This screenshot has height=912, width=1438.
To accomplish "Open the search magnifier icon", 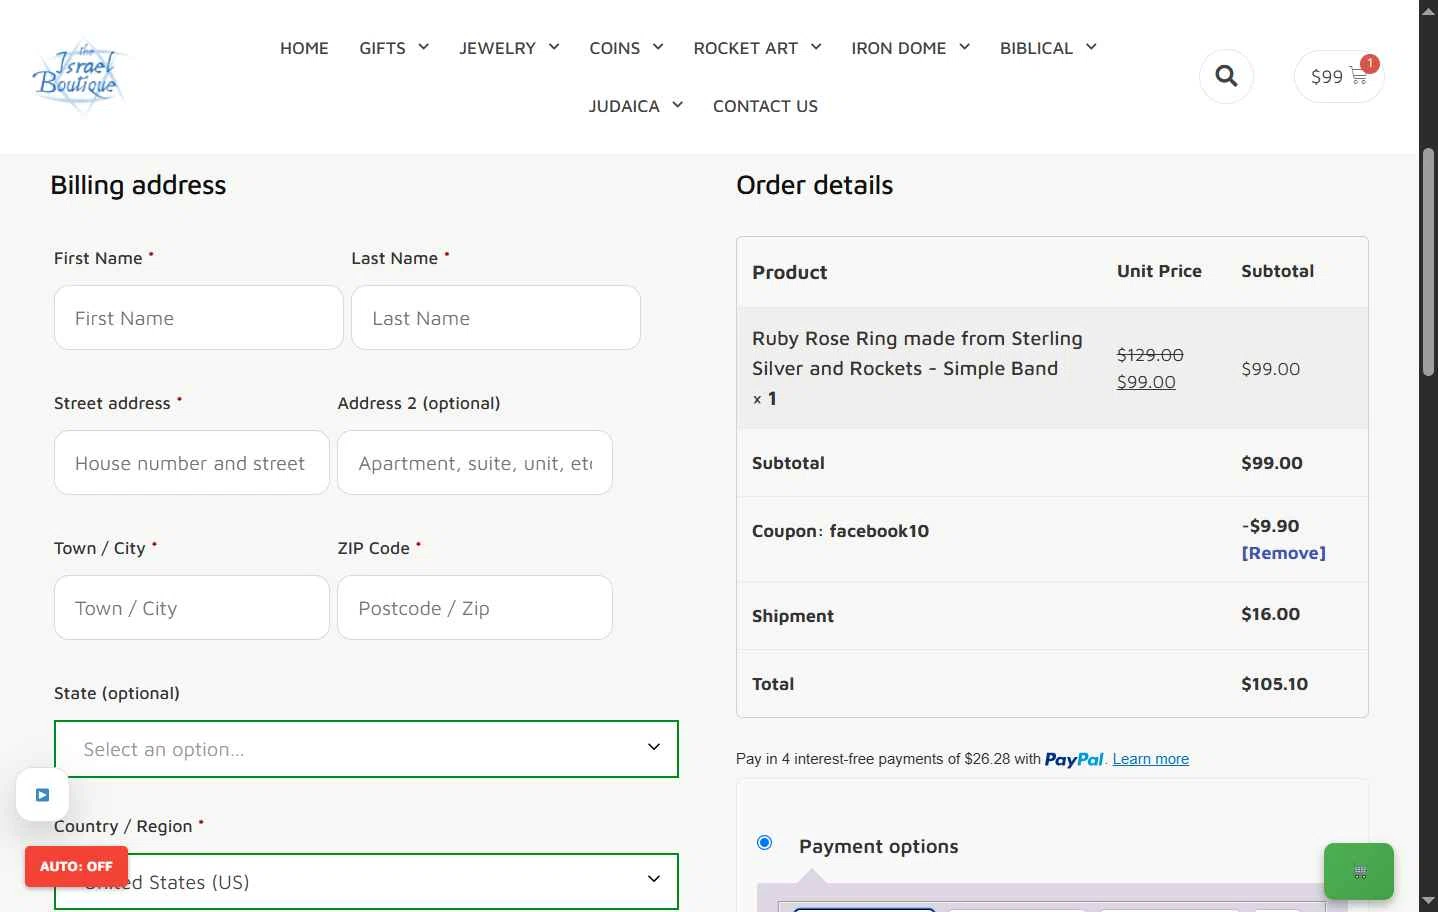I will tap(1226, 76).
